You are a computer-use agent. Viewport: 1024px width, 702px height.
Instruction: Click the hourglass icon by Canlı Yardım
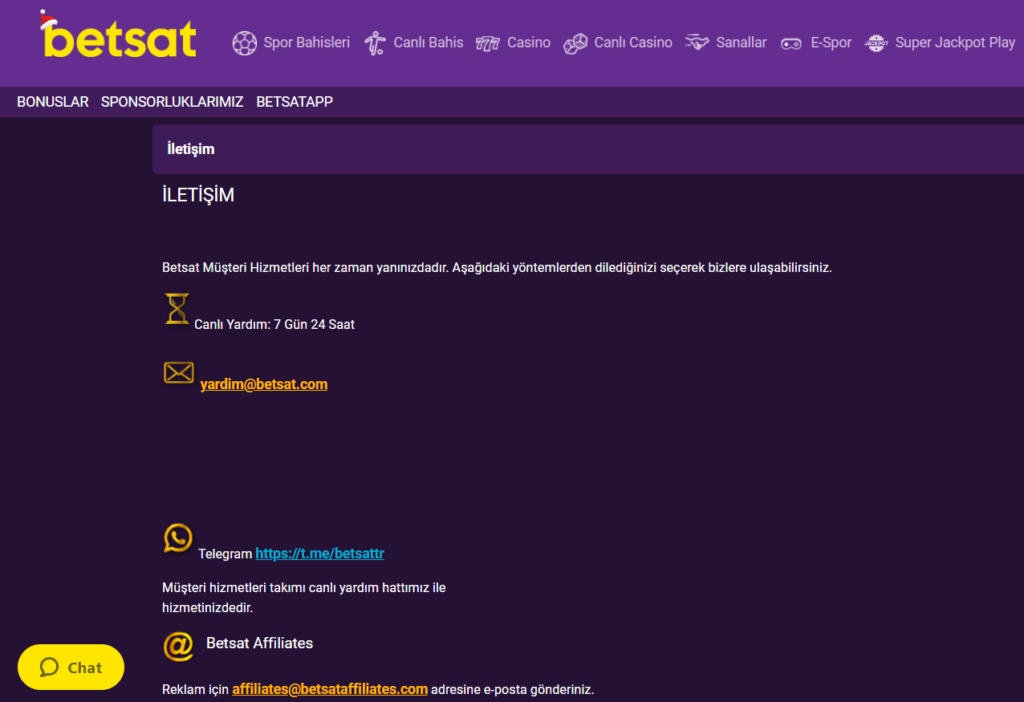(x=177, y=309)
